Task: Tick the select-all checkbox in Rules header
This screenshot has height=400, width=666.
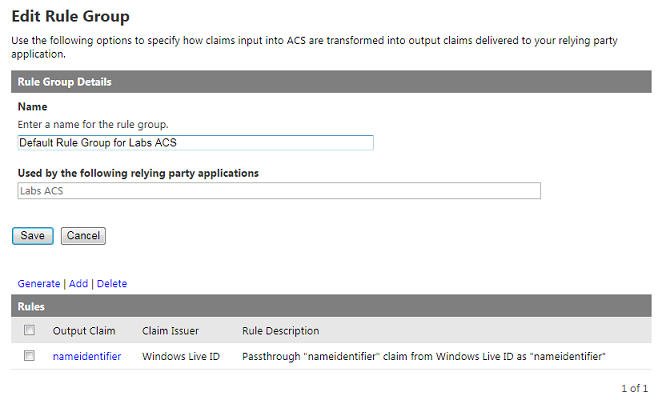Action: click(29, 330)
